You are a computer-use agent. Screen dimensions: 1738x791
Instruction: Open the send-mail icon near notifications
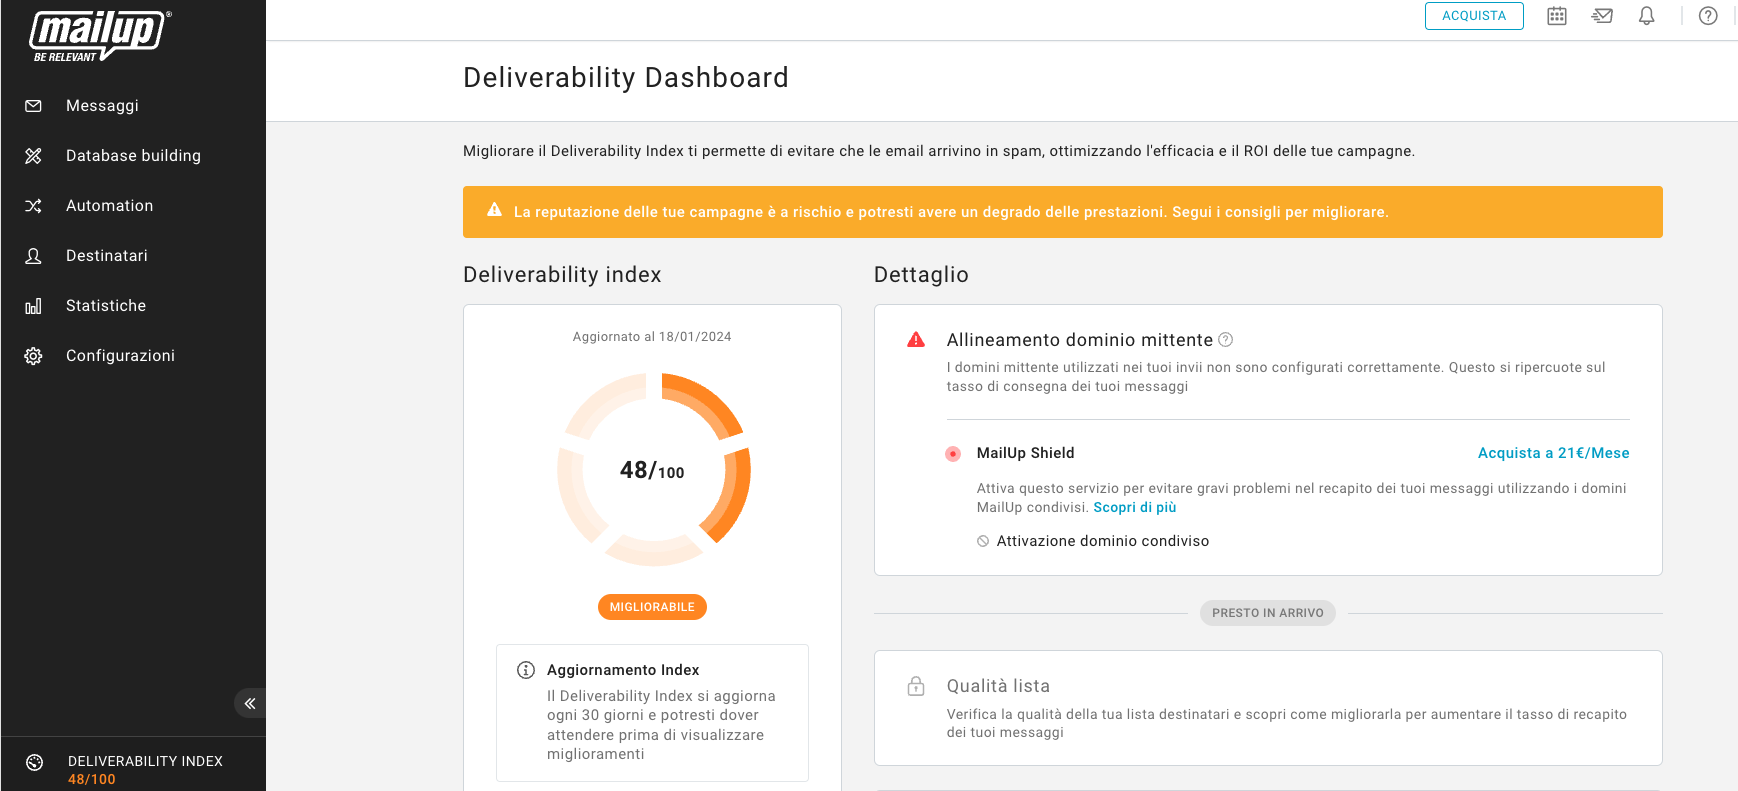point(1601,16)
